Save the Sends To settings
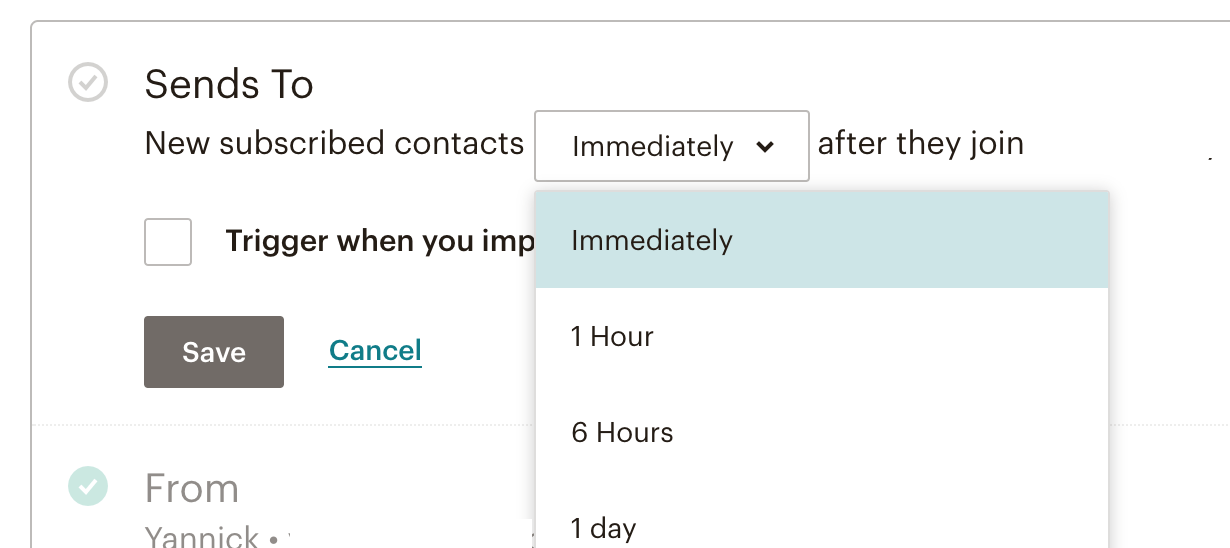The height and width of the screenshot is (548, 1230). click(x=214, y=352)
